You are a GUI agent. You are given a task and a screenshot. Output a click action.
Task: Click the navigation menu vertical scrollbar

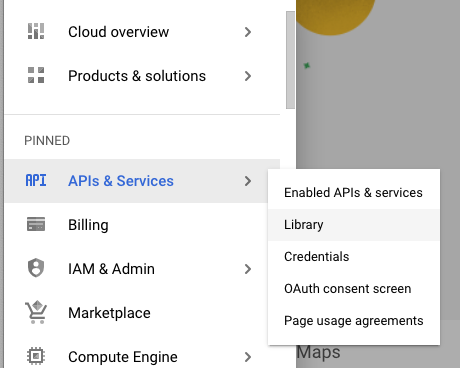point(290,60)
